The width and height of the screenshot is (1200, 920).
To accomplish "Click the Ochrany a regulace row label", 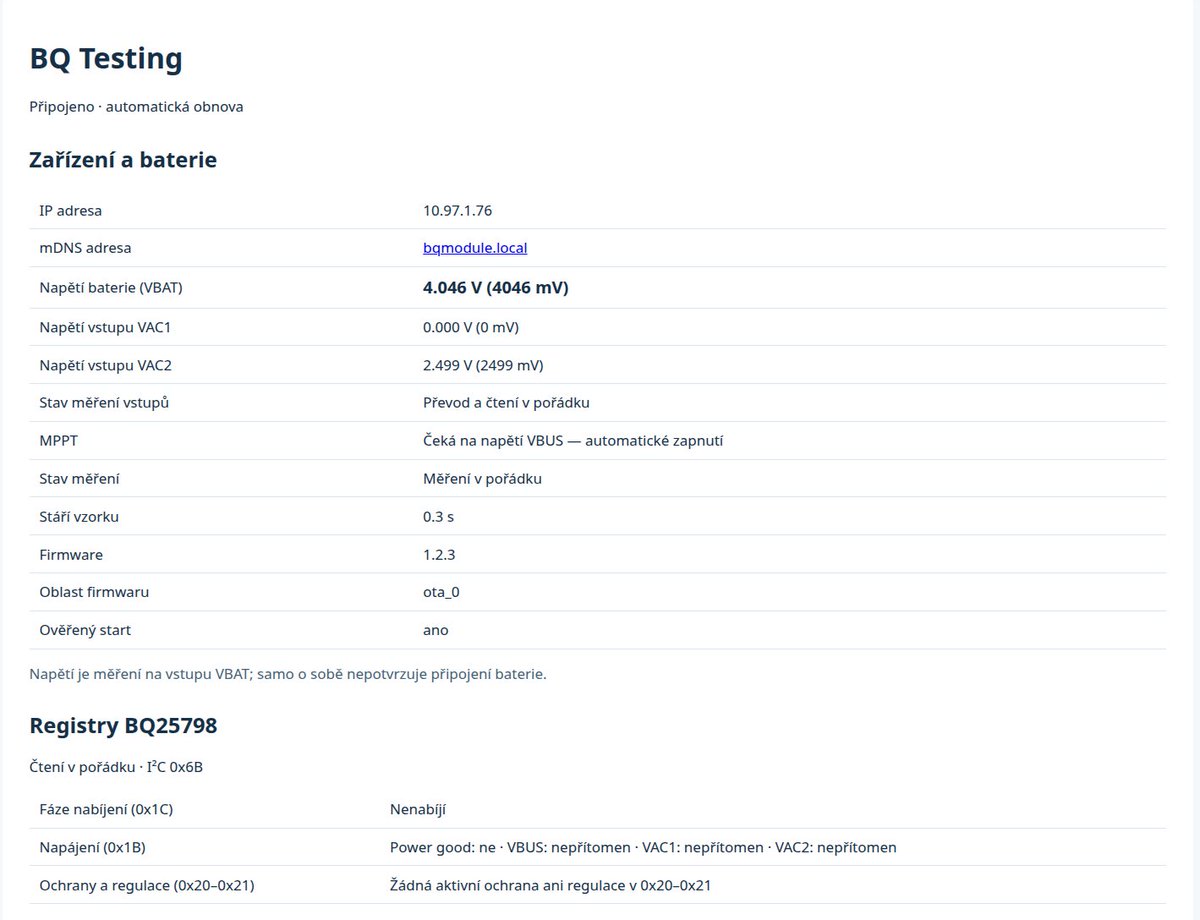I will [x=146, y=885].
